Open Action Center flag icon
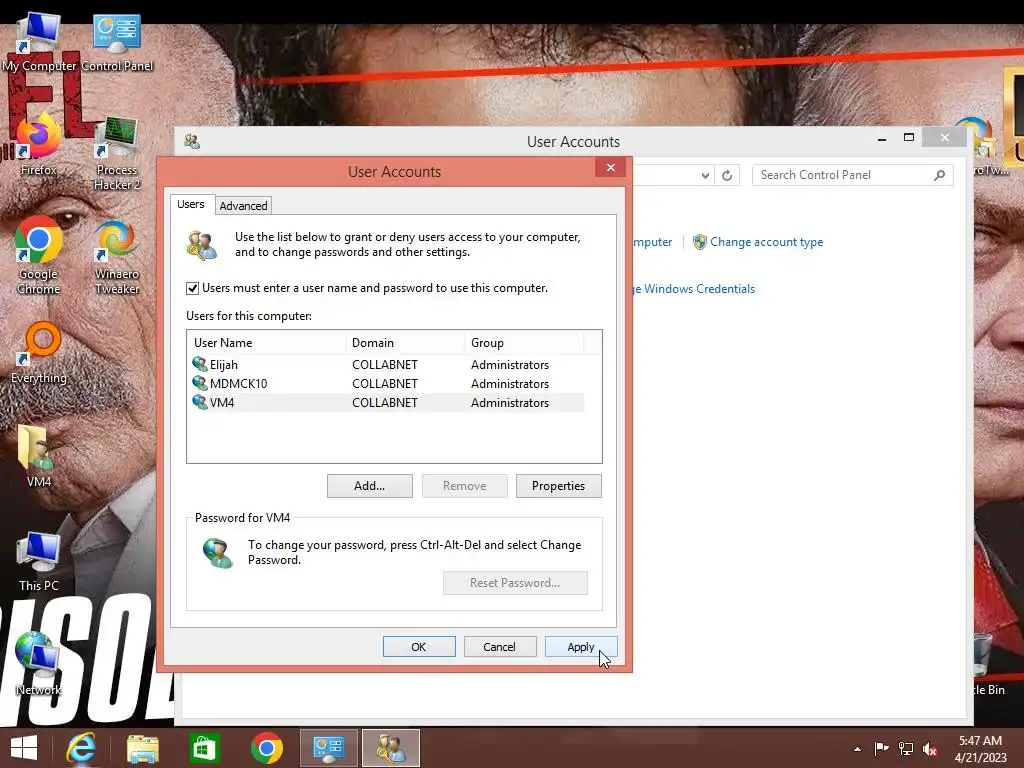 coord(881,748)
